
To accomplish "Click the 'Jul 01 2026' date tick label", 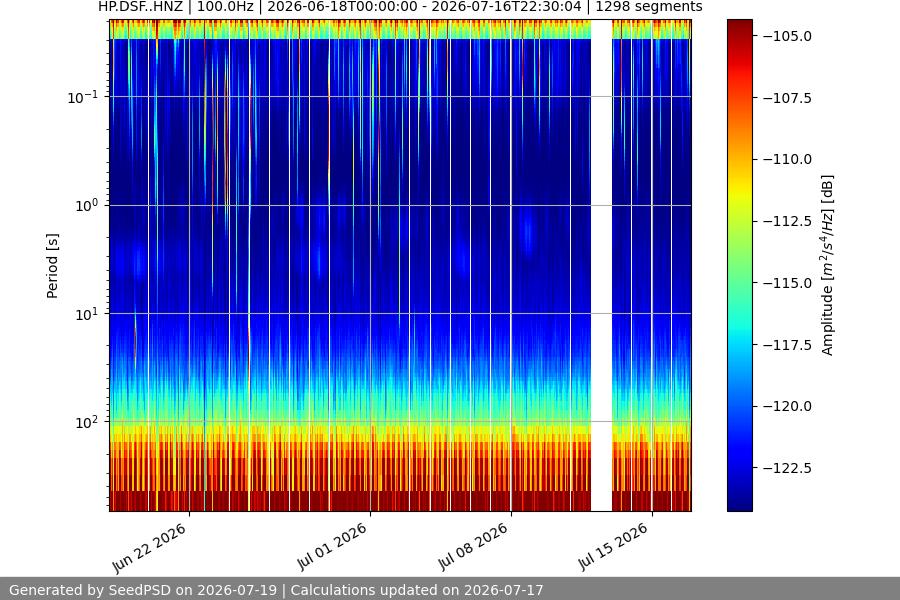I will tap(331, 547).
